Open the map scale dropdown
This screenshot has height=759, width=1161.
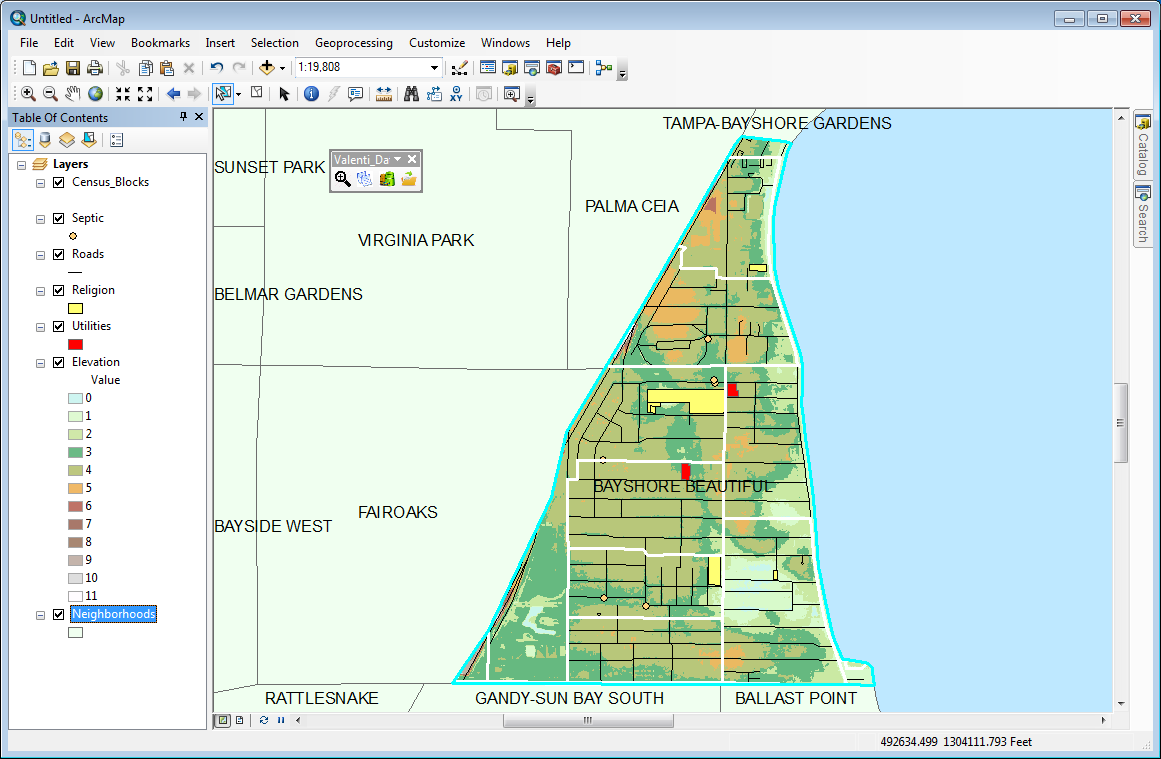click(434, 68)
